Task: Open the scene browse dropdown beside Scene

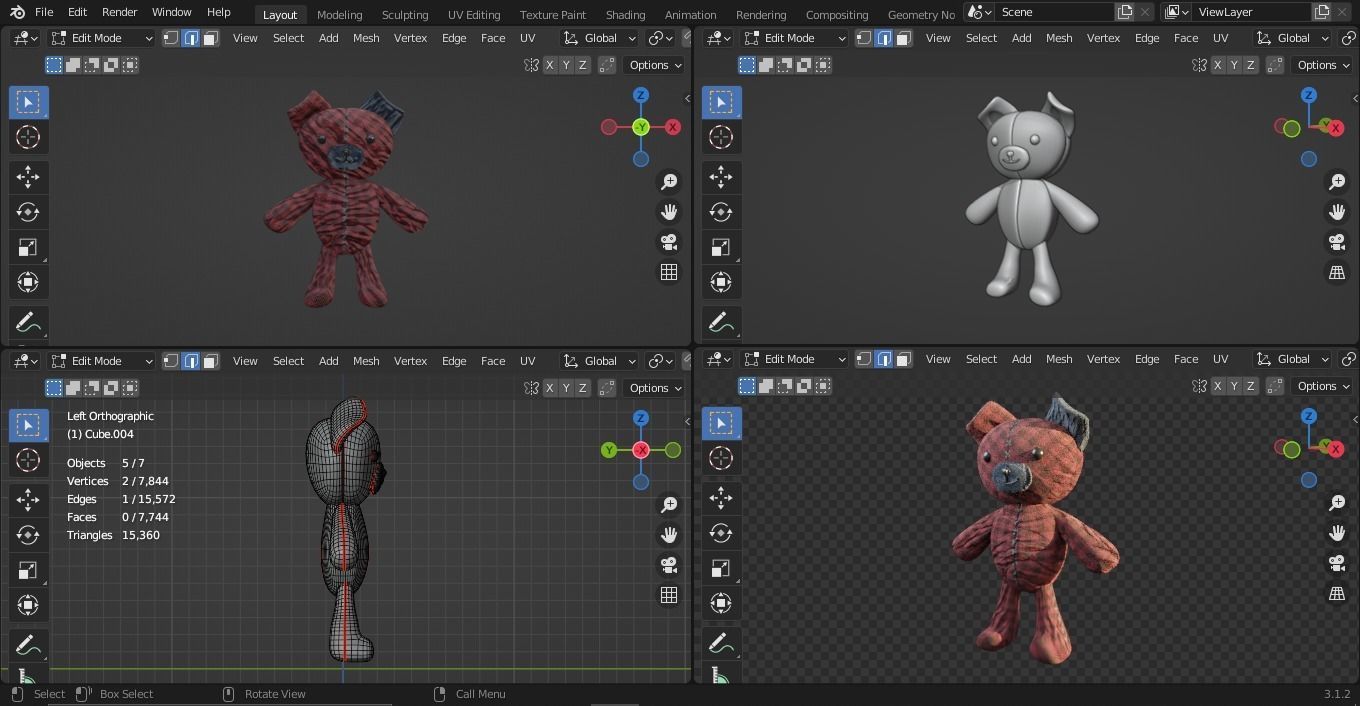Action: coord(979,12)
